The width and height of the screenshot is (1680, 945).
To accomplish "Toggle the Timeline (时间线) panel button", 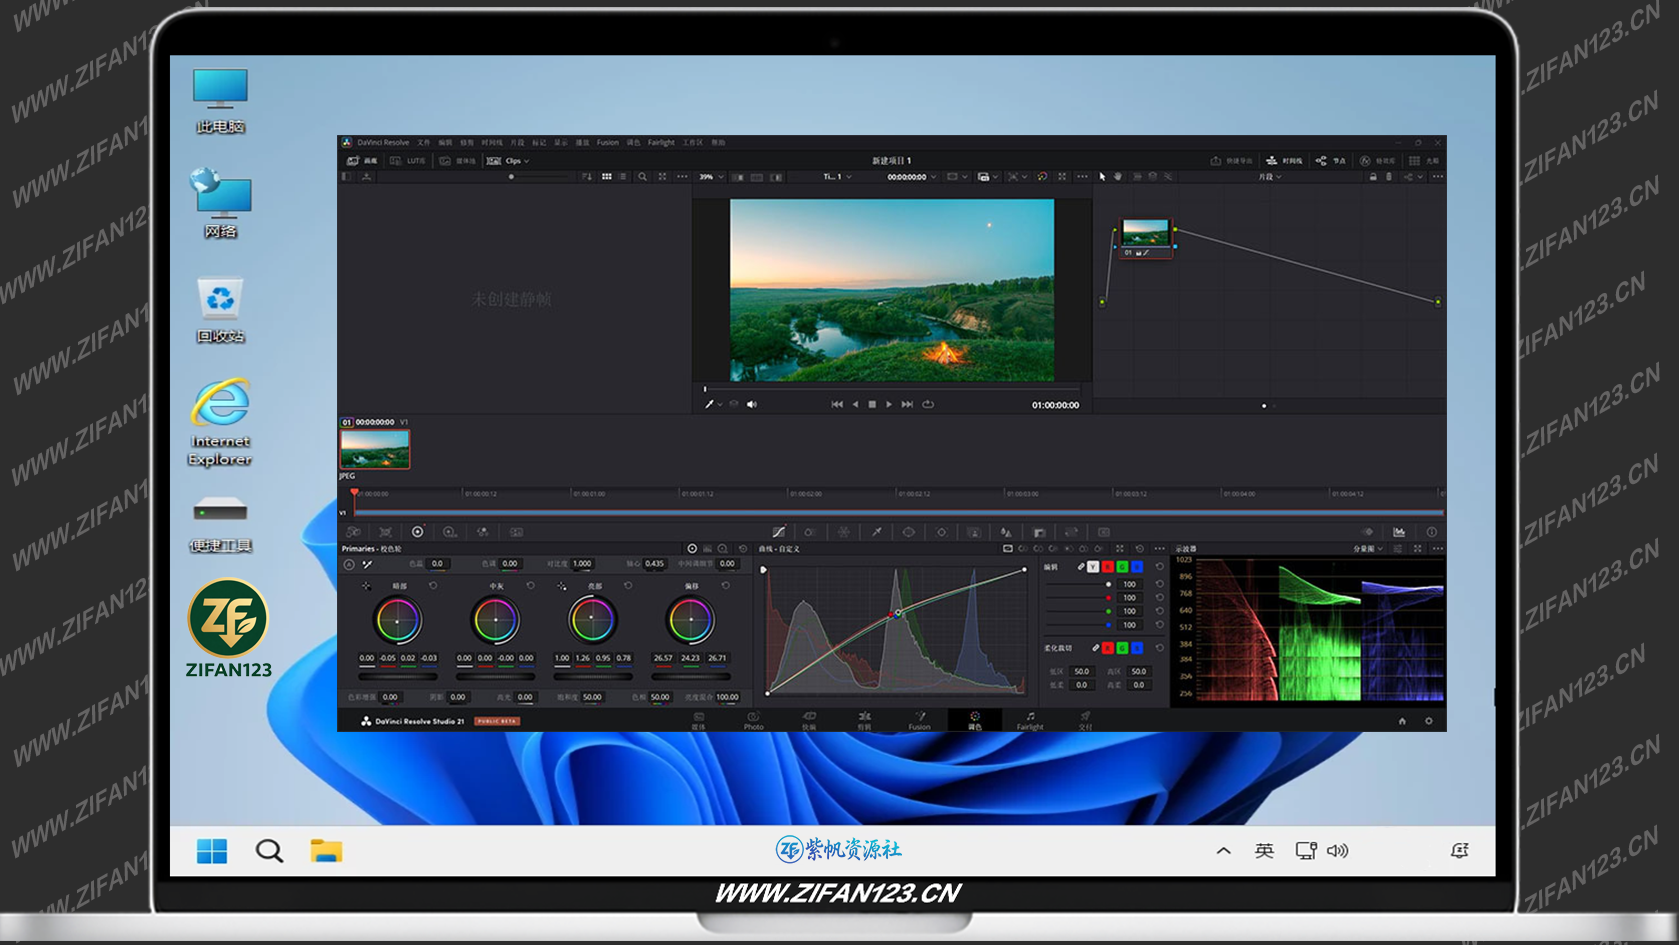I will [x=1284, y=160].
